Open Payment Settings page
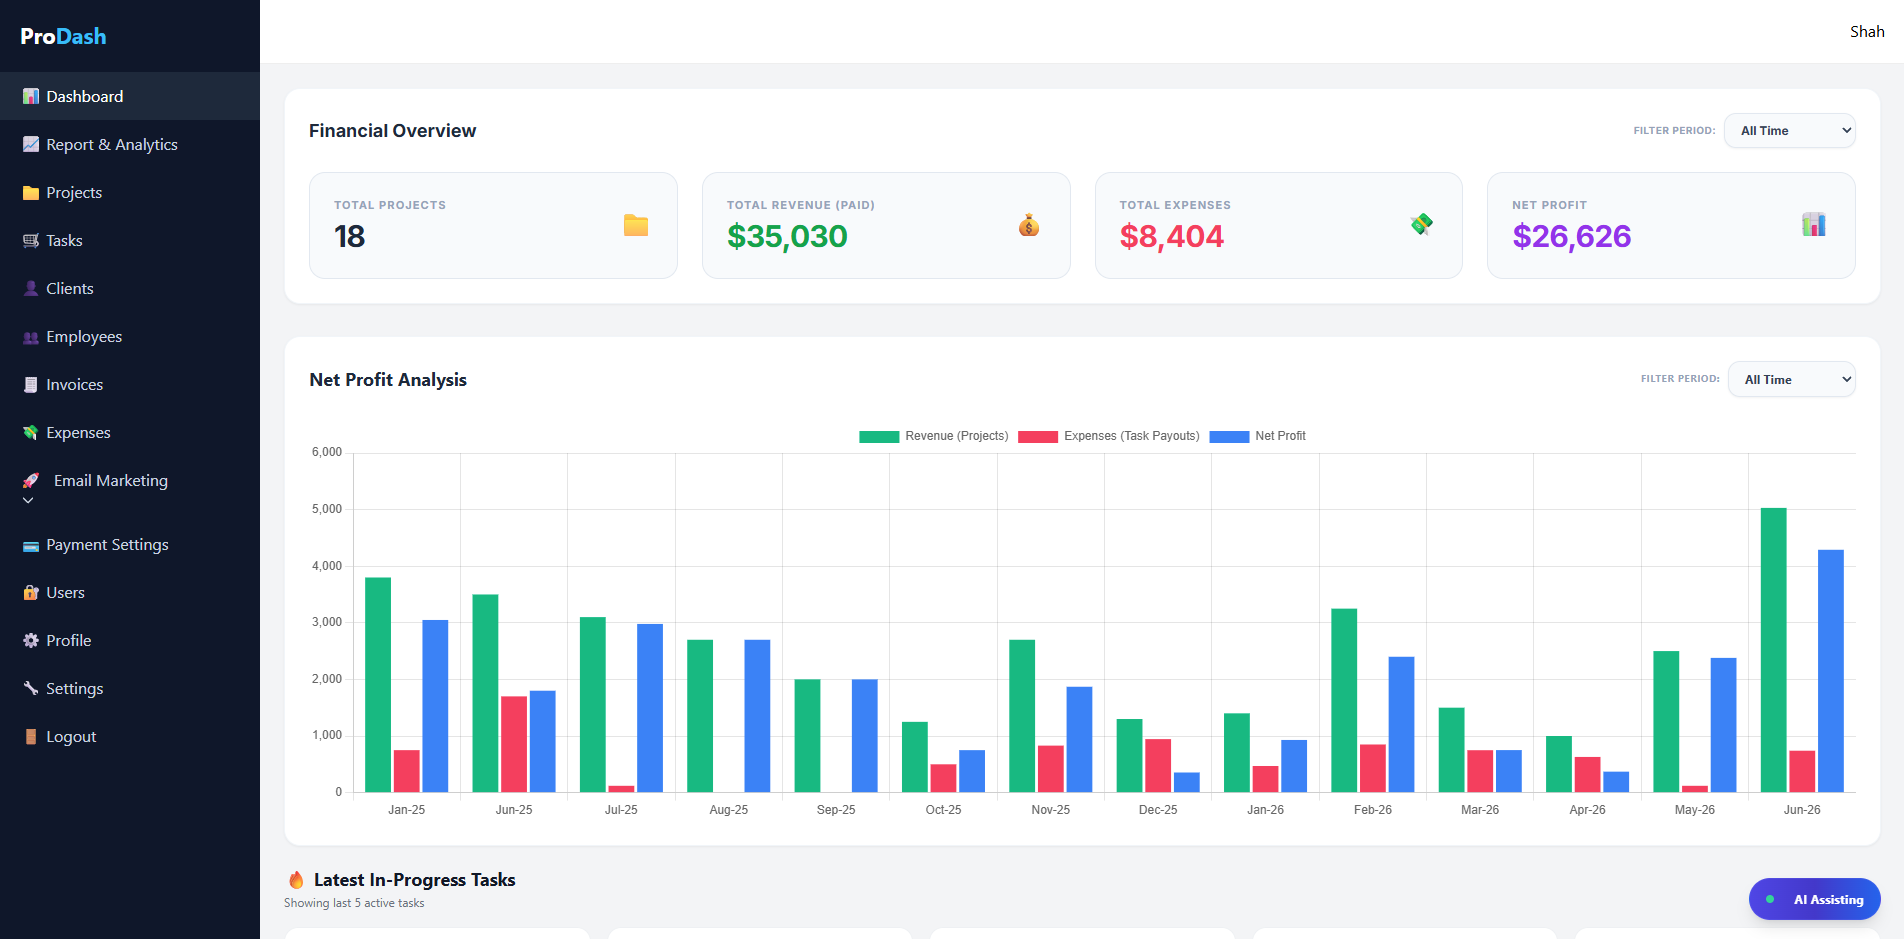Screen dimensions: 1904x939 (x=130, y=544)
